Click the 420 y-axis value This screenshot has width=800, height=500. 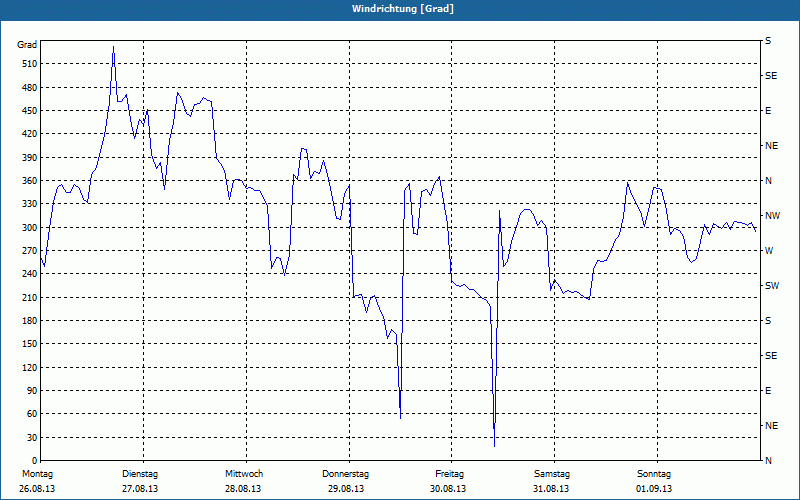click(30, 134)
